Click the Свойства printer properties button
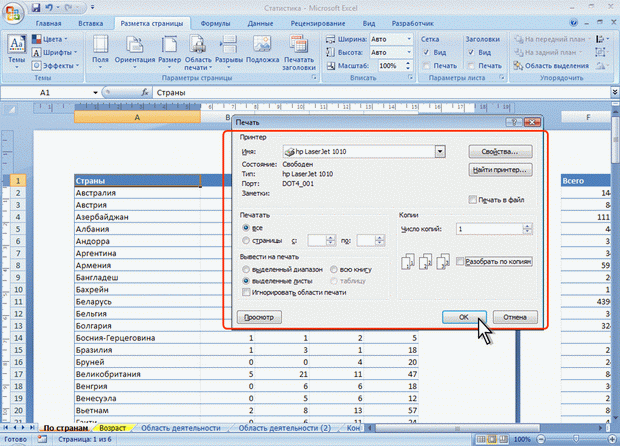 (501, 151)
